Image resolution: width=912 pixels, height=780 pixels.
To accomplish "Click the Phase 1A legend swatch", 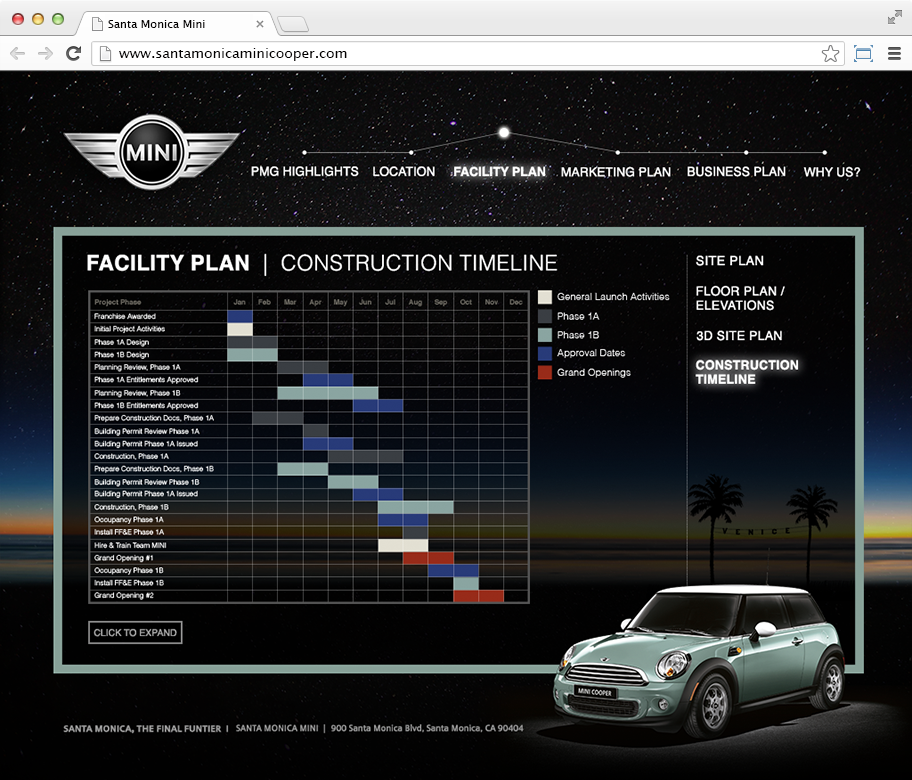I will (544, 316).
